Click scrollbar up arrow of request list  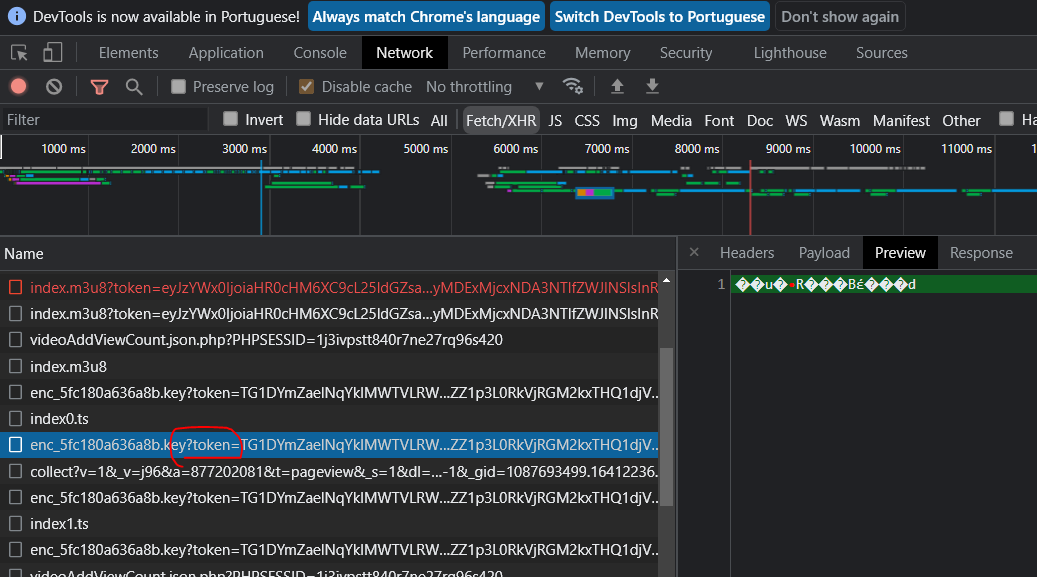(x=667, y=281)
